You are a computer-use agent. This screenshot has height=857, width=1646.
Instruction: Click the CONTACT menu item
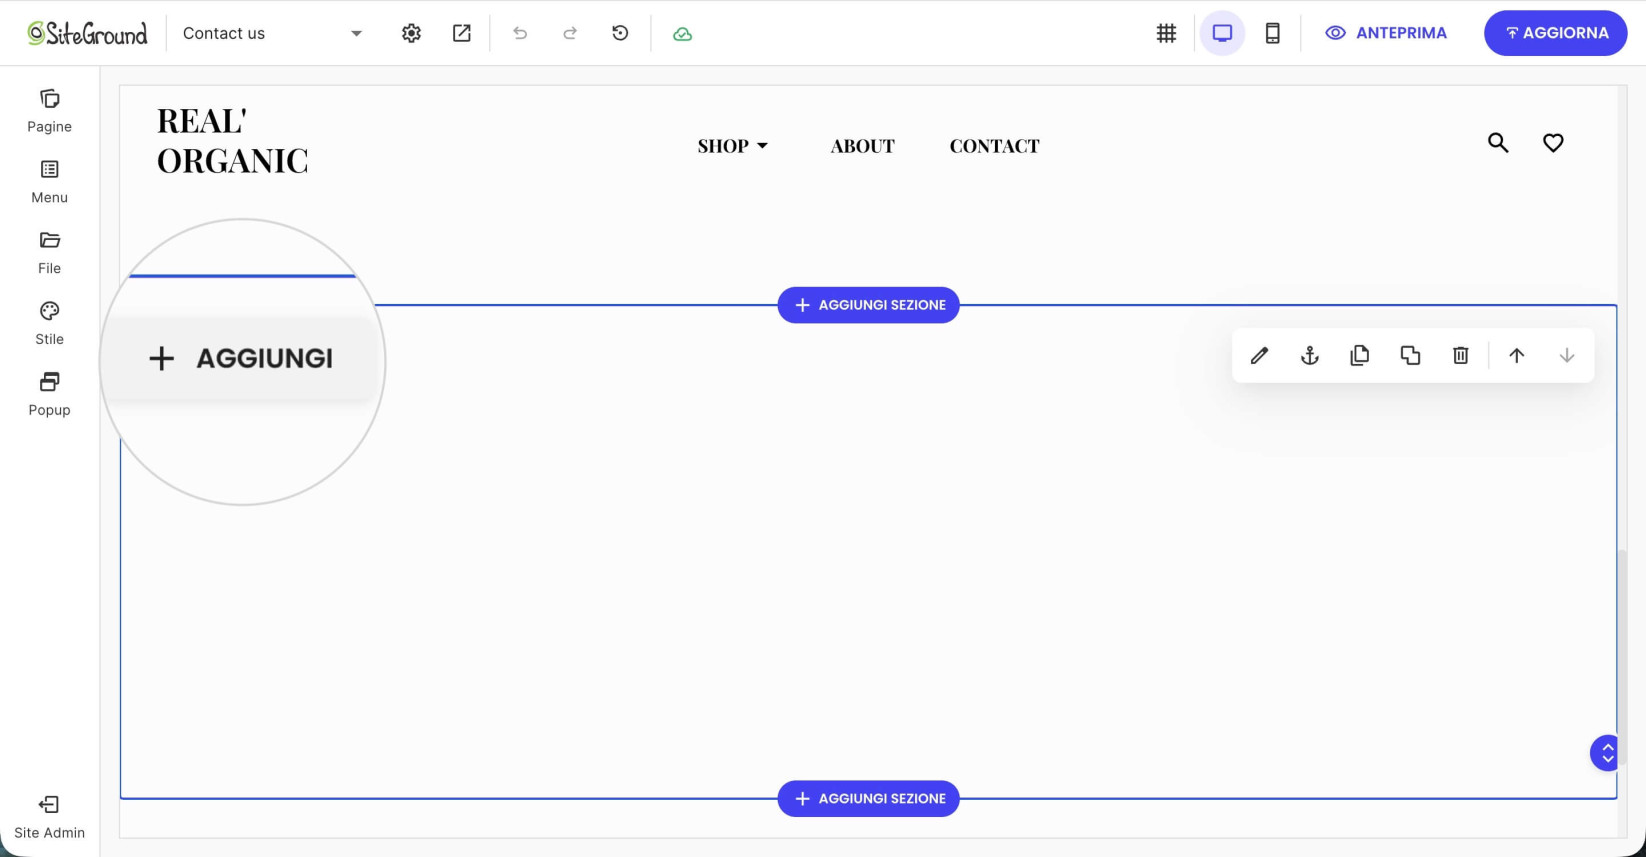[994, 146]
